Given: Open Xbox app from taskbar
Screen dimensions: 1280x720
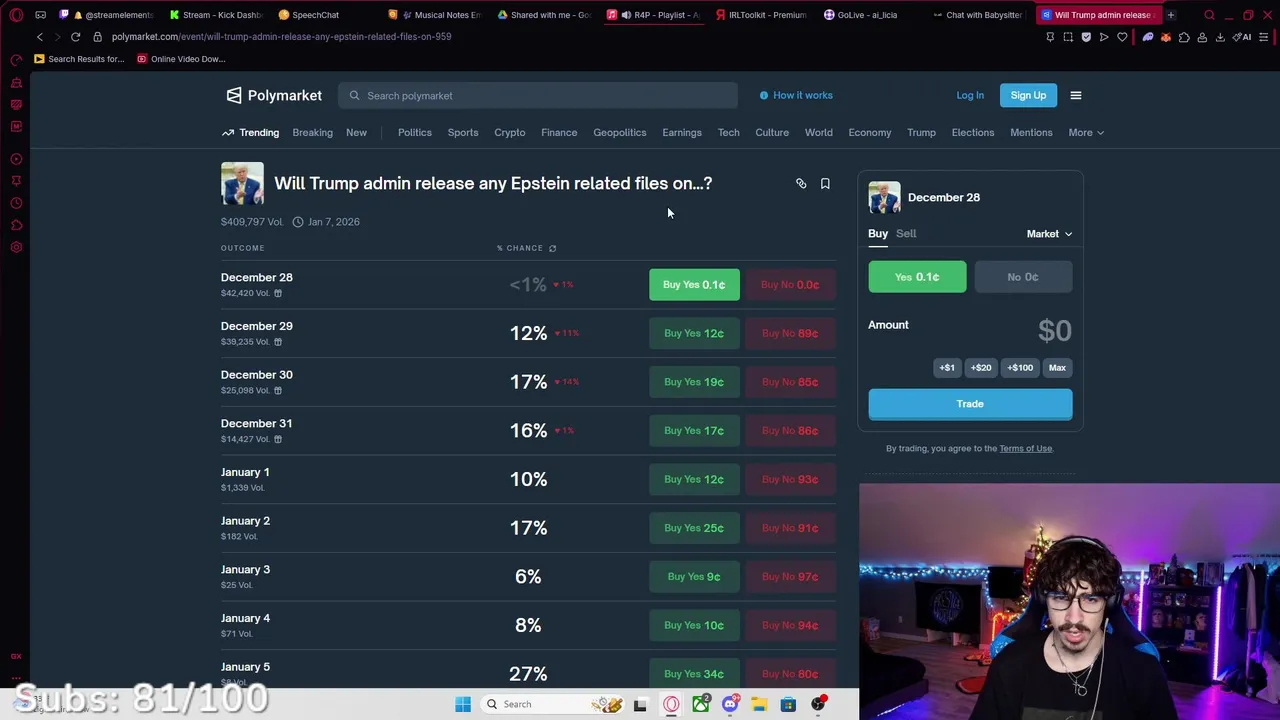Looking at the screenshot, I should click(x=701, y=704).
